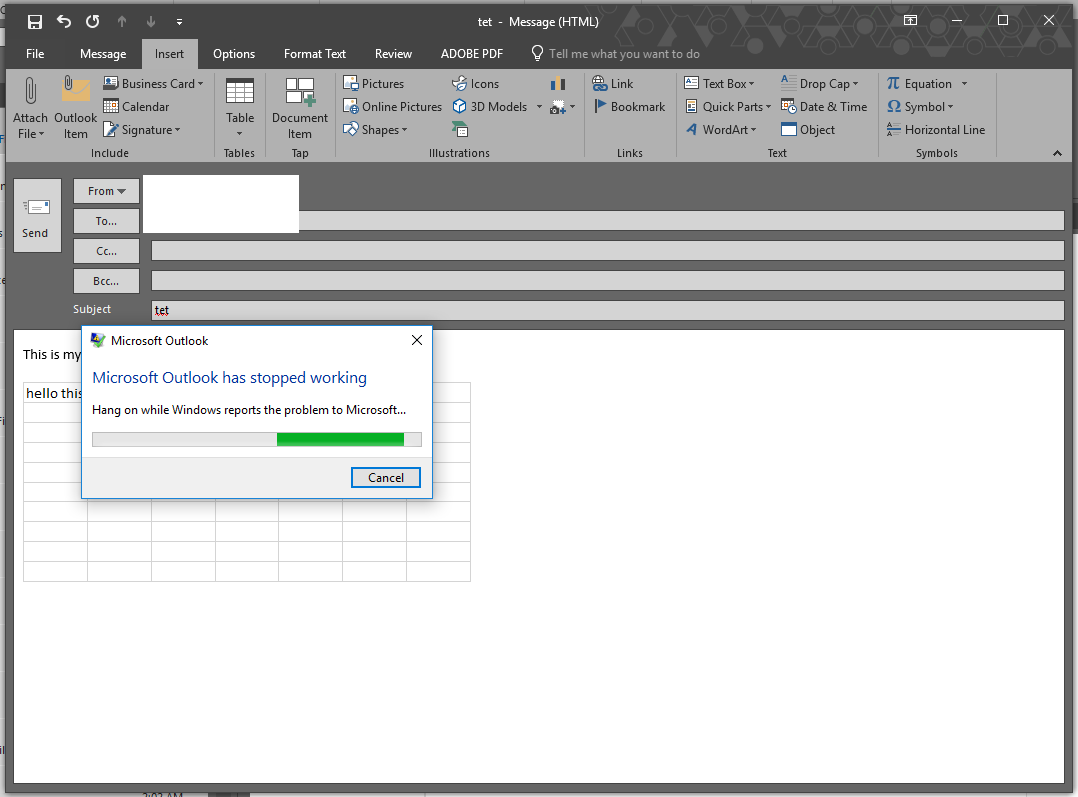Click the Document Item button

click(300, 108)
